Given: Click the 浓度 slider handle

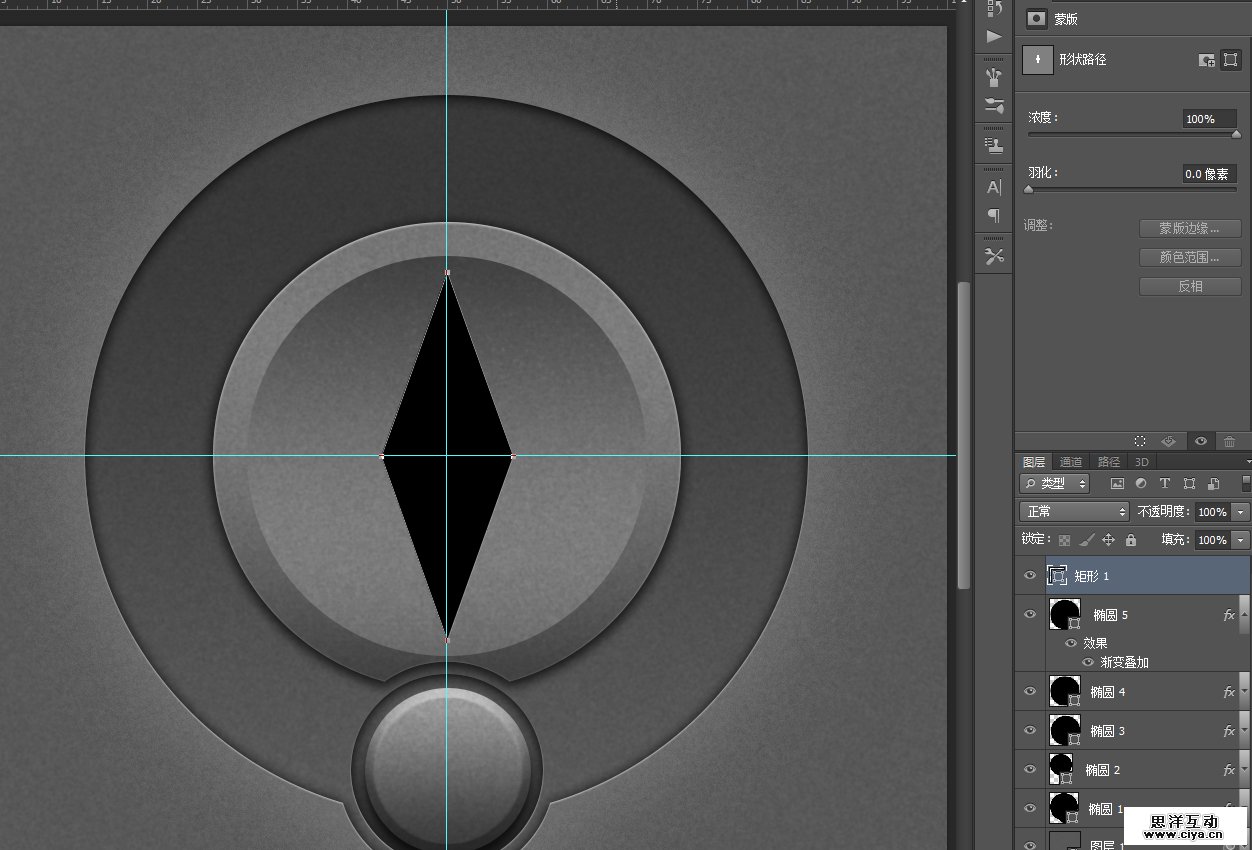Looking at the screenshot, I should [1236, 134].
